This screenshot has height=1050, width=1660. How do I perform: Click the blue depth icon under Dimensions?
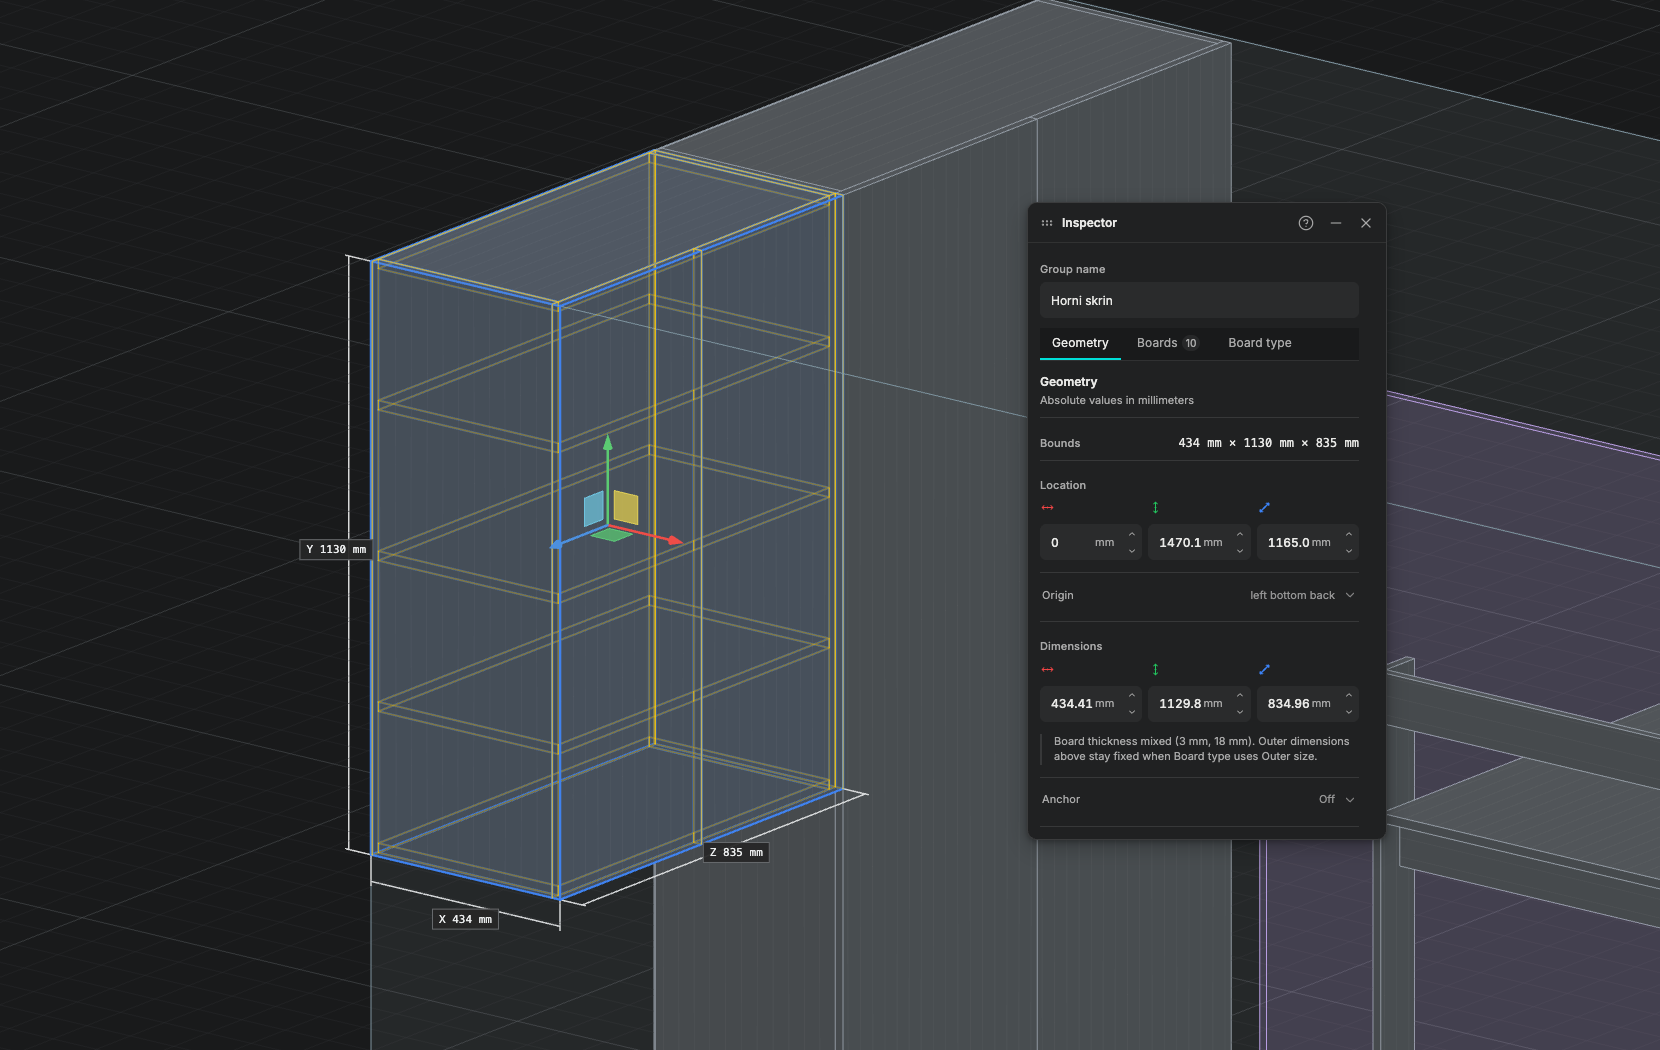[x=1264, y=669]
